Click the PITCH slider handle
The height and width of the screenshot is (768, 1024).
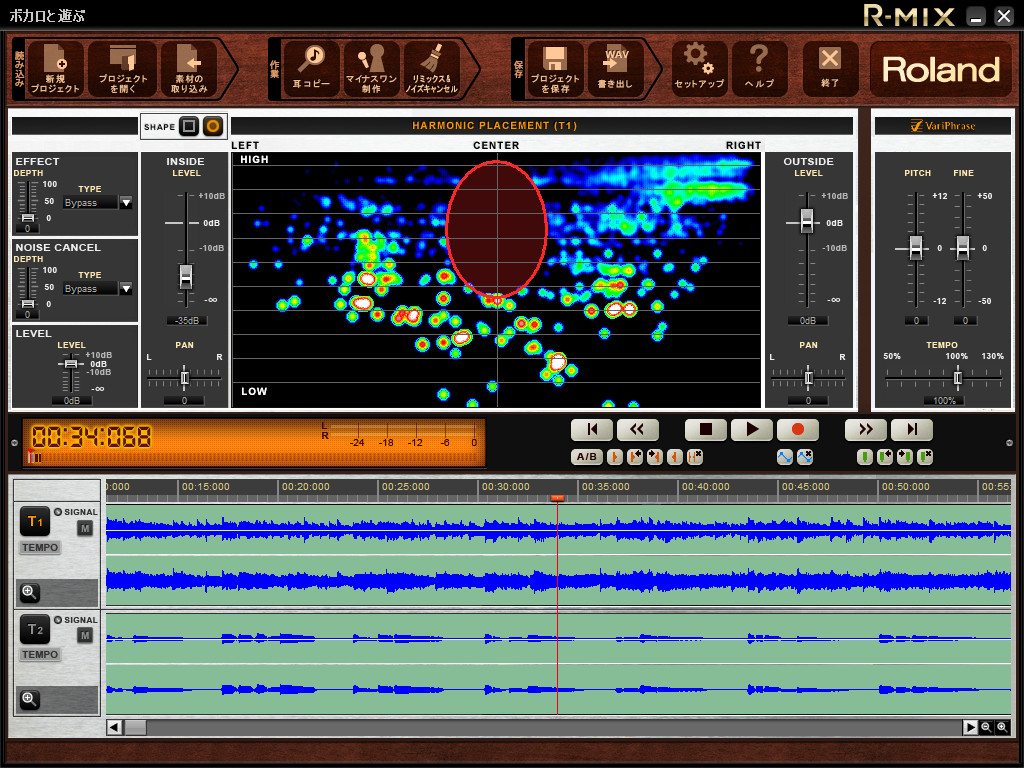click(x=916, y=248)
